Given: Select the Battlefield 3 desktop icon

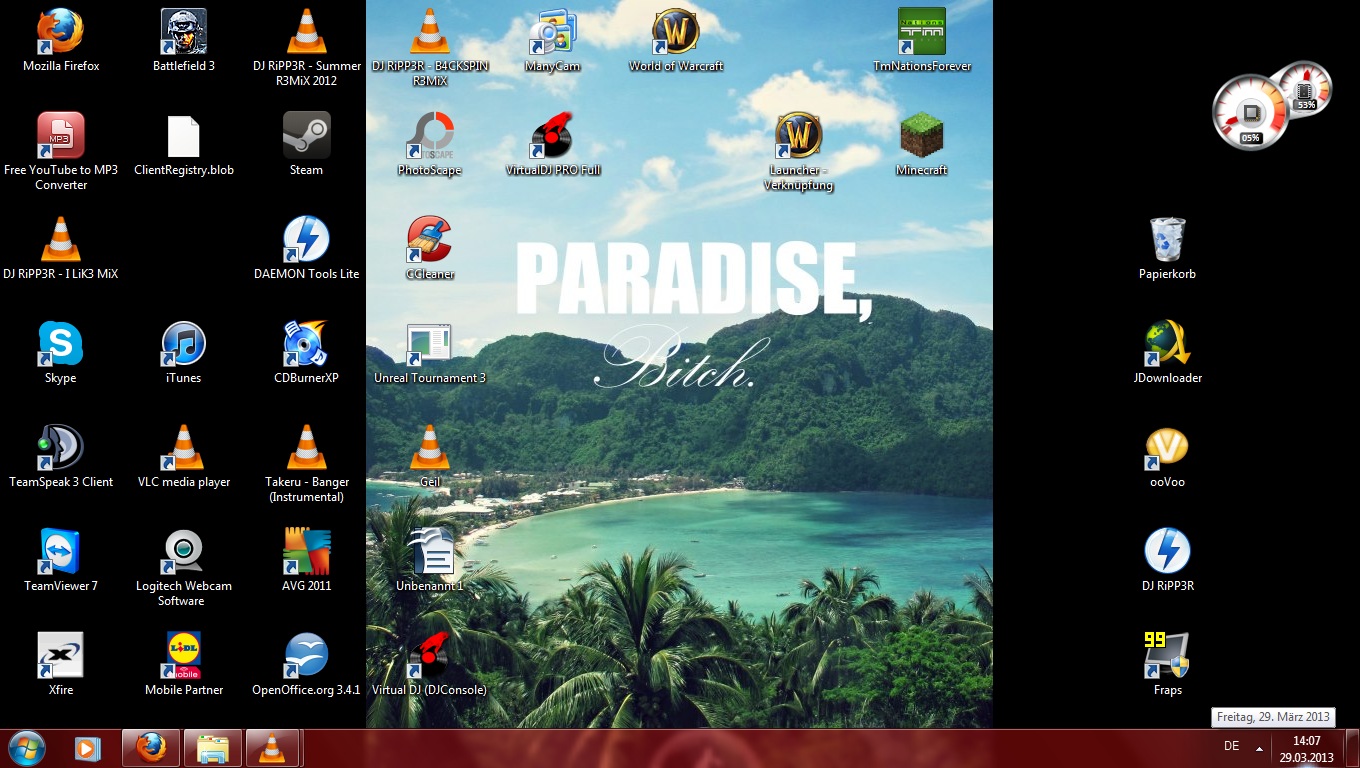Looking at the screenshot, I should click(184, 33).
